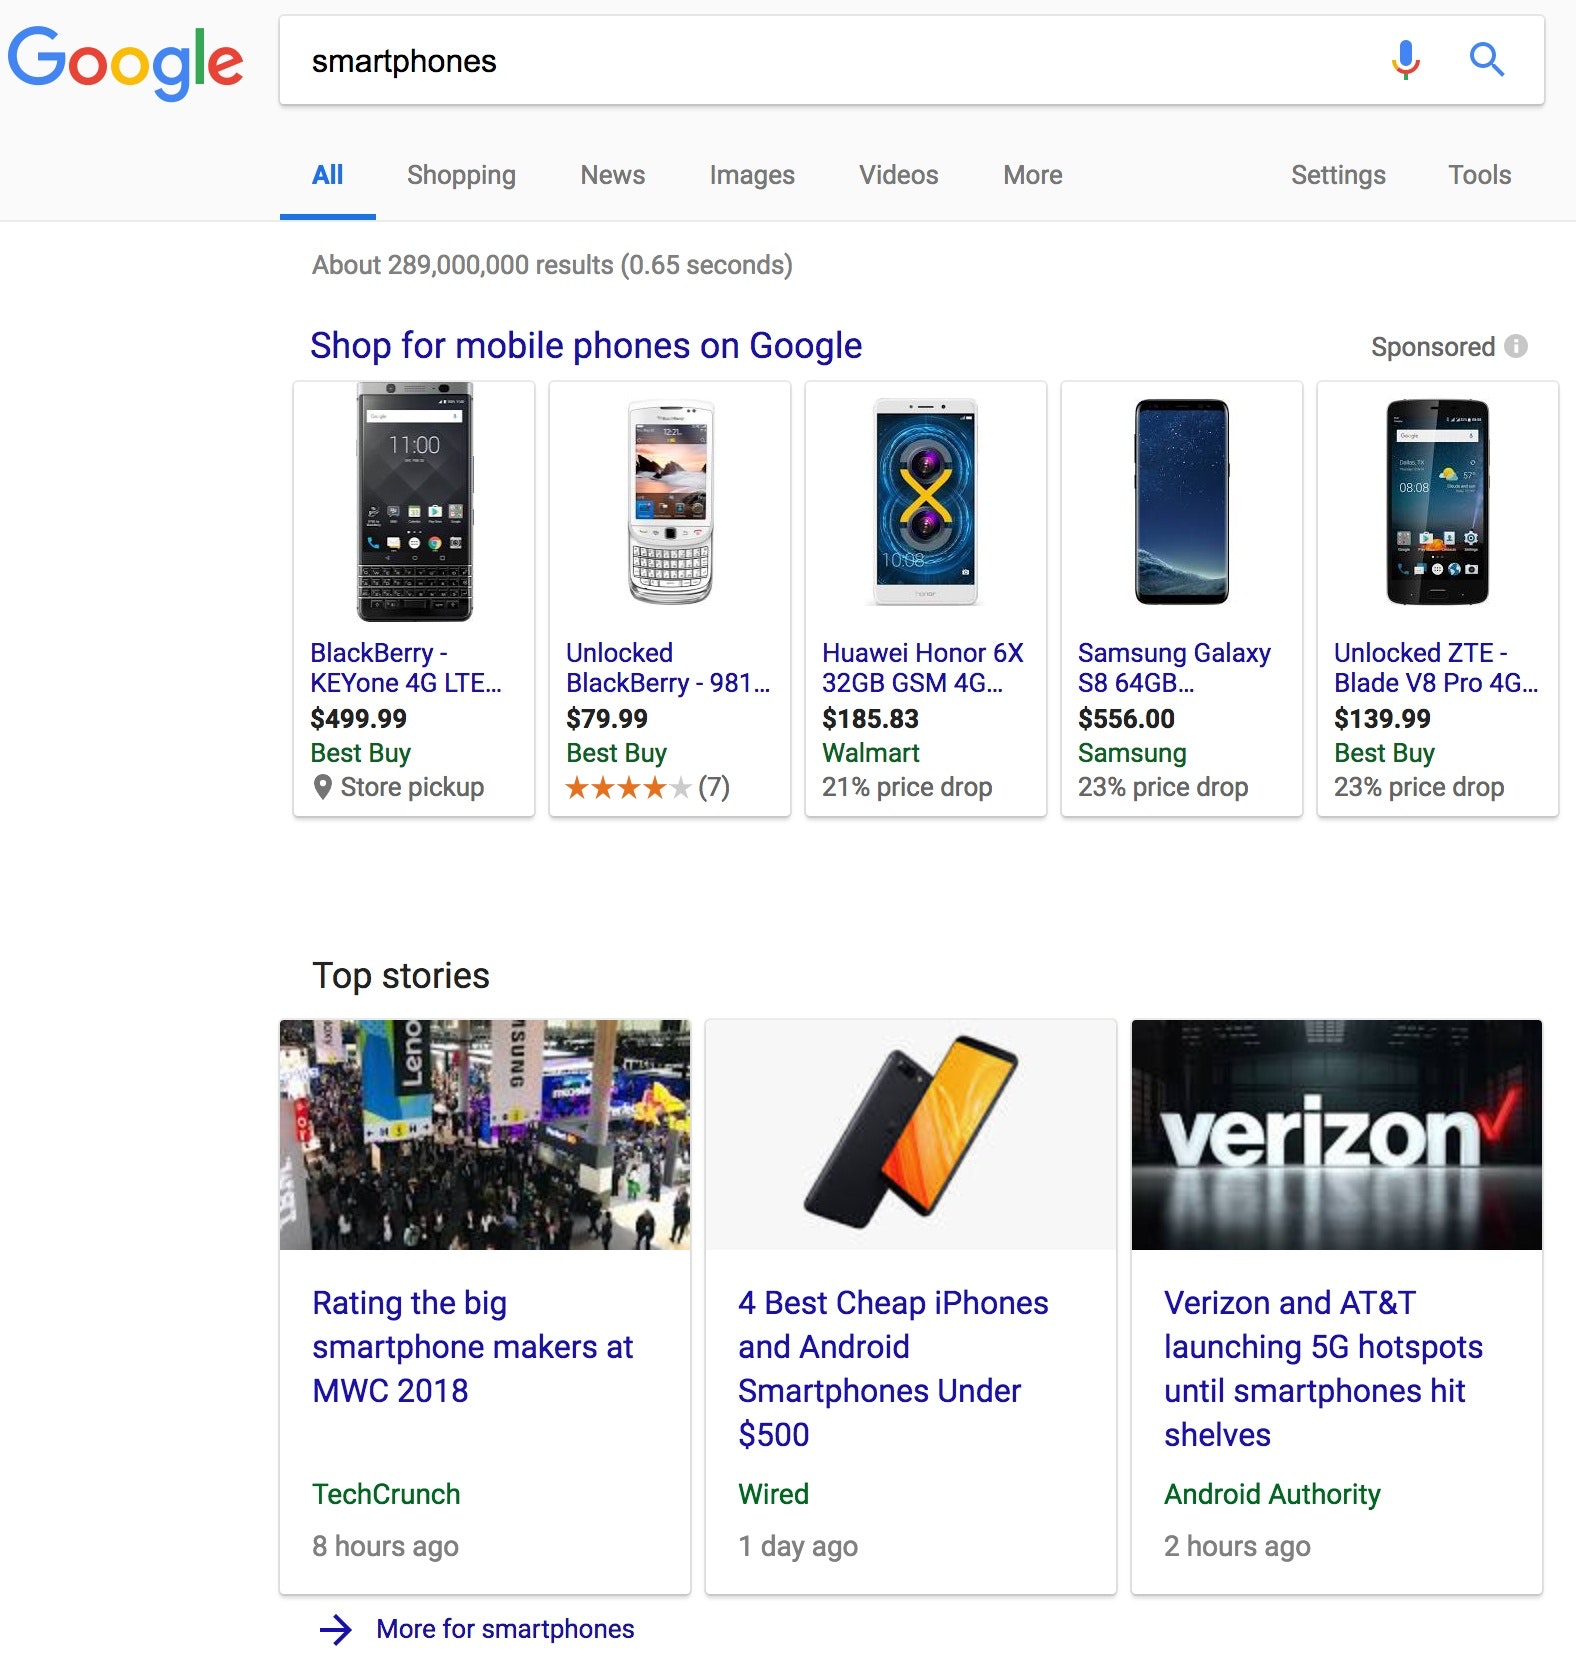The image size is (1576, 1676).
Task: Click the voice search microphone icon
Action: (1405, 60)
